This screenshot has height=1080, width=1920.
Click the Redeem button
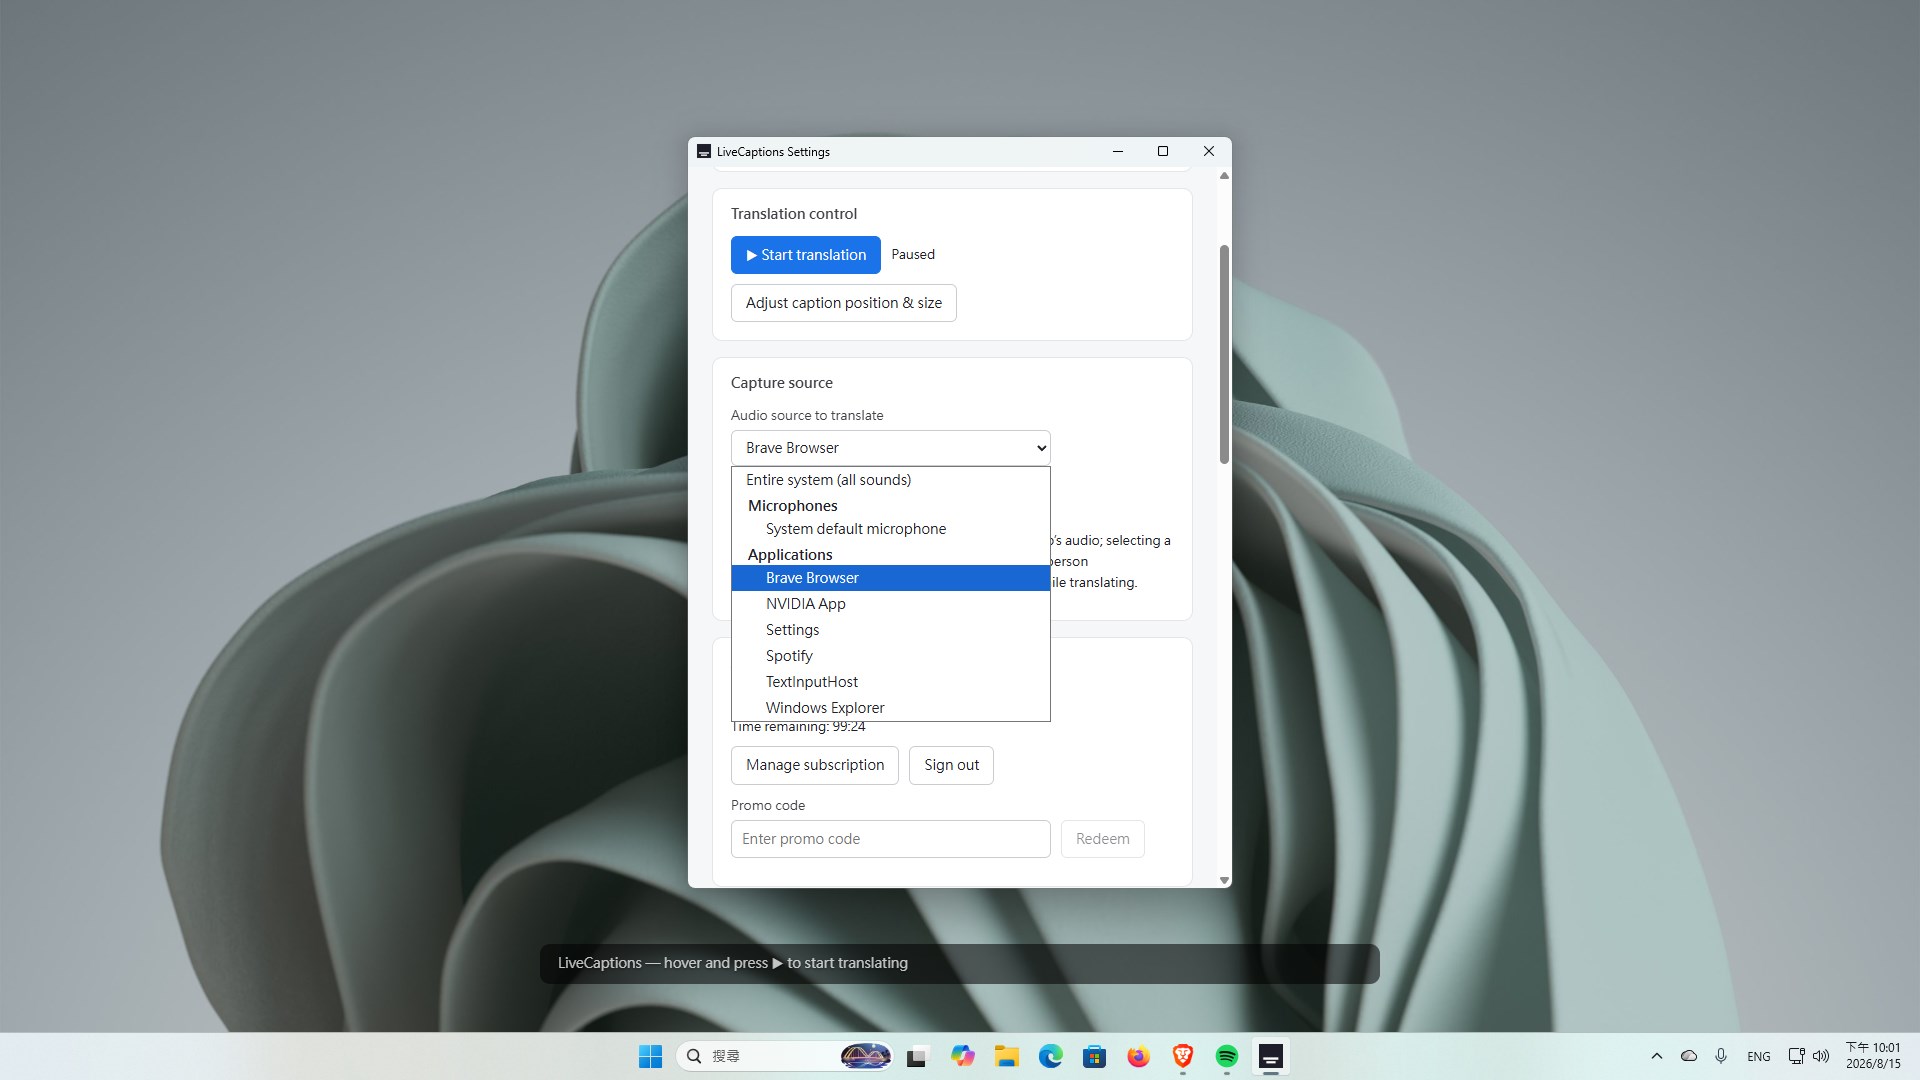1103,839
